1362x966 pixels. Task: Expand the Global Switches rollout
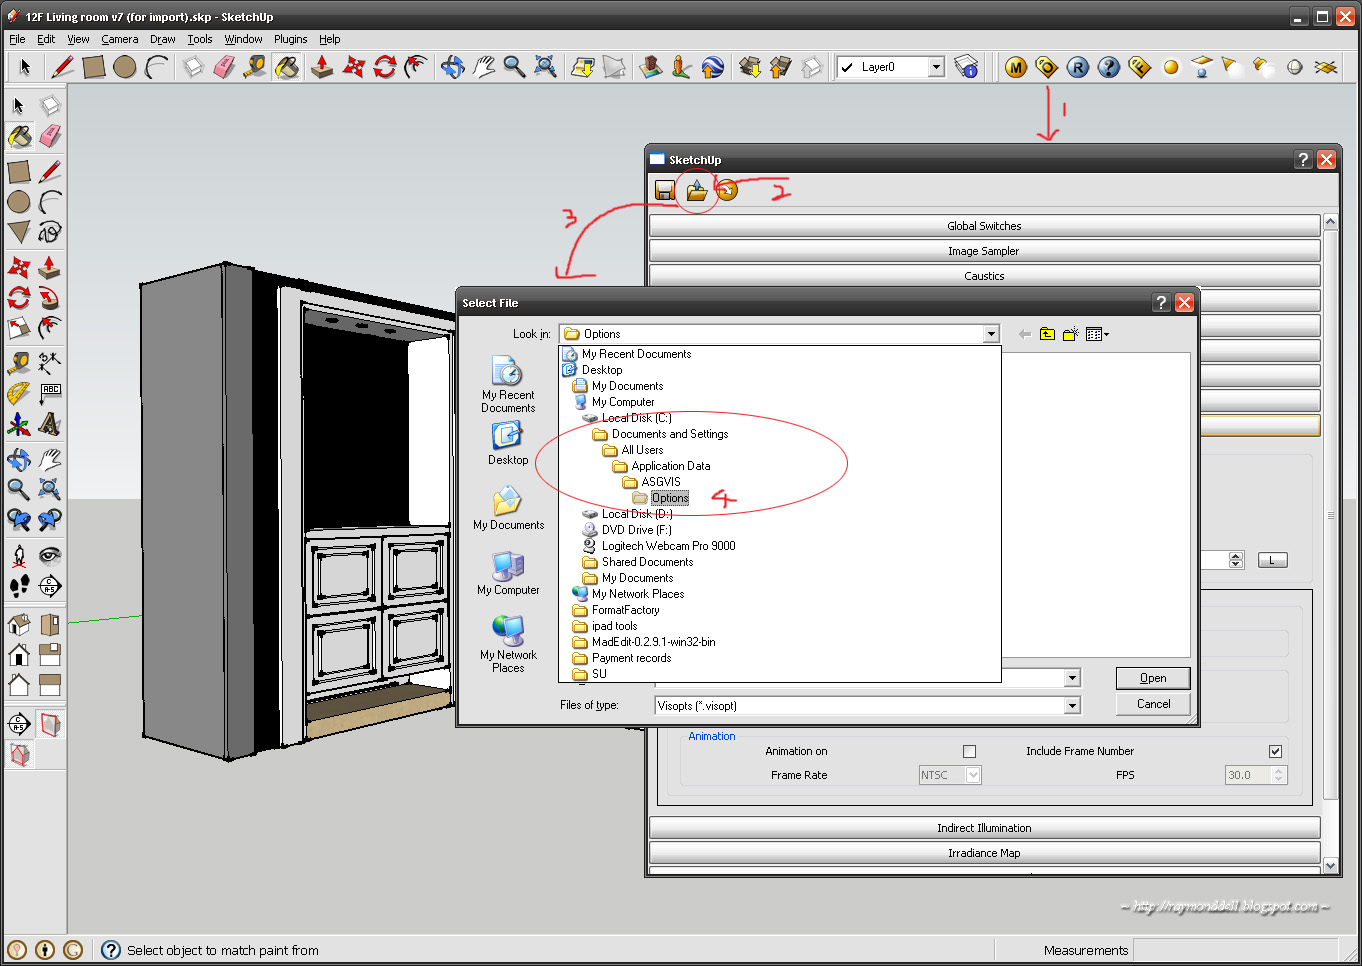[985, 226]
